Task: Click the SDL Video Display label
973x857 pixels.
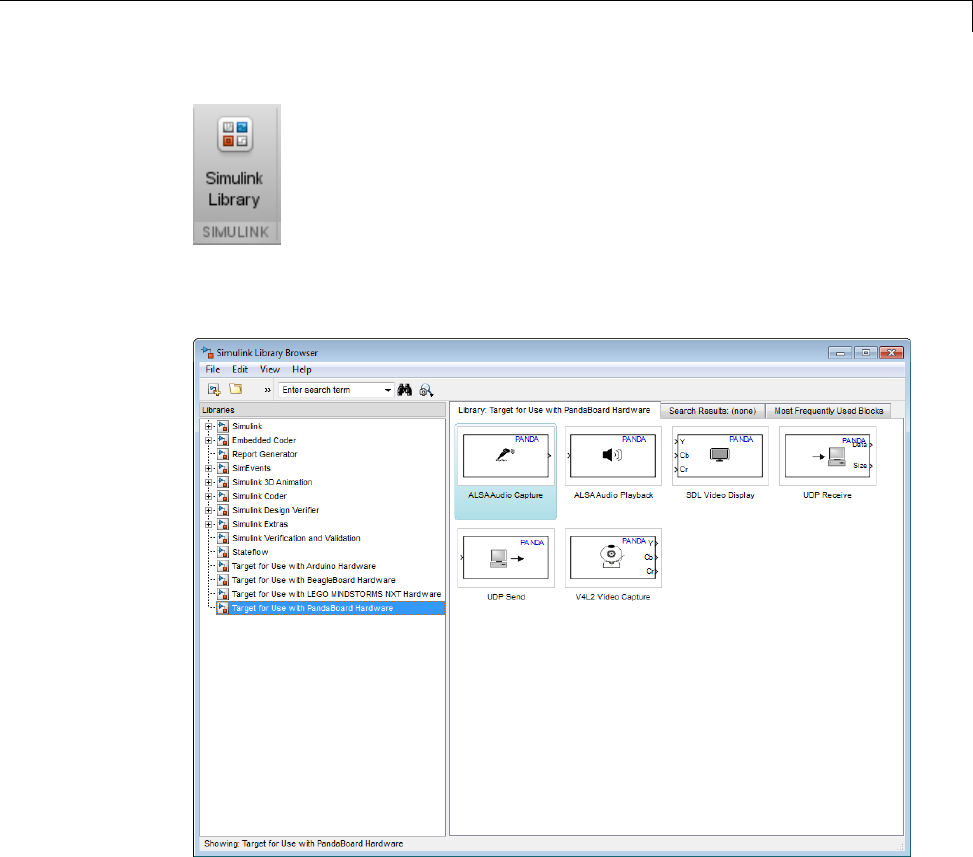Action: pyautogui.click(x=720, y=495)
